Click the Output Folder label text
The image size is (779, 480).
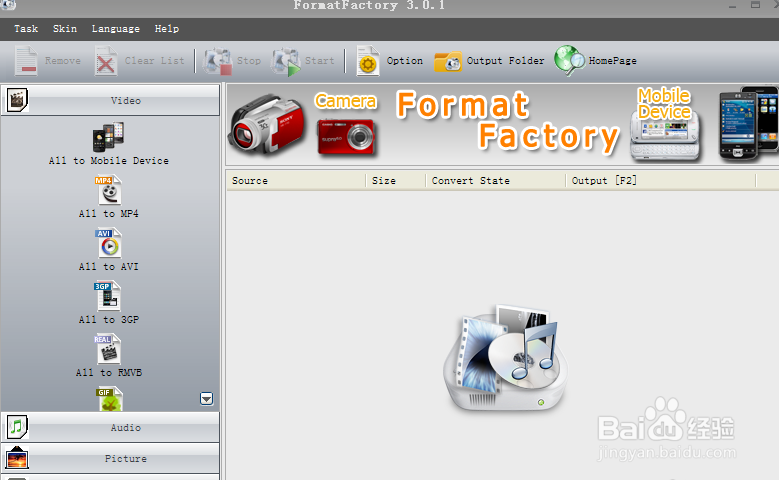tap(505, 61)
